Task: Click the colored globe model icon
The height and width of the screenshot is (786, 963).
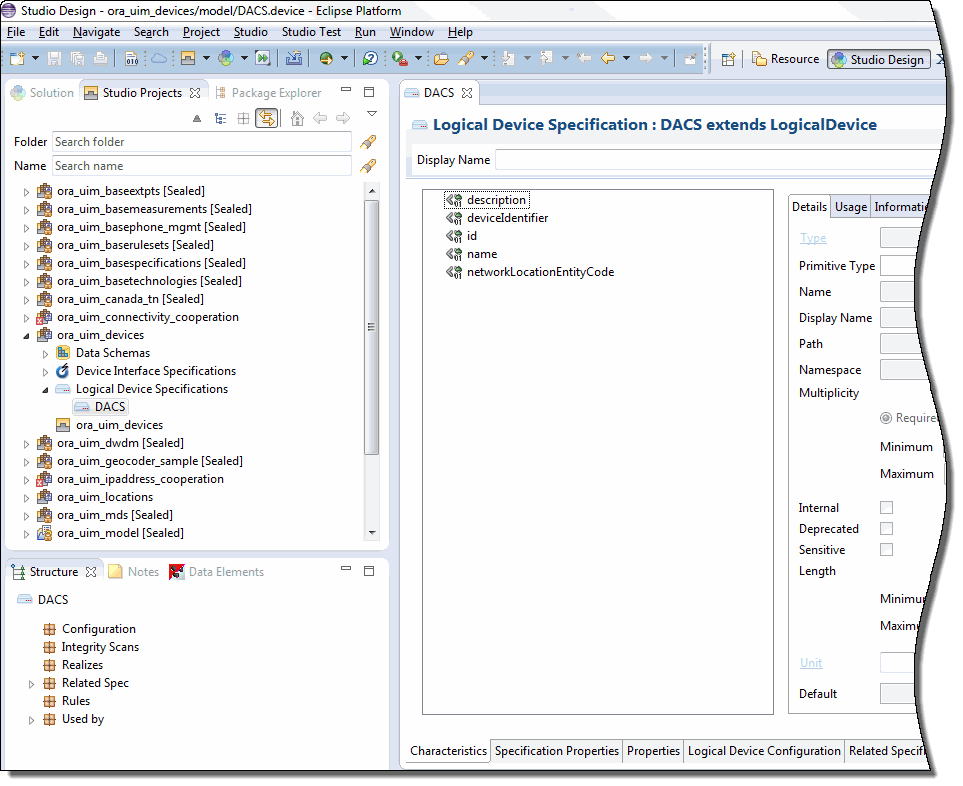Action: (226, 58)
